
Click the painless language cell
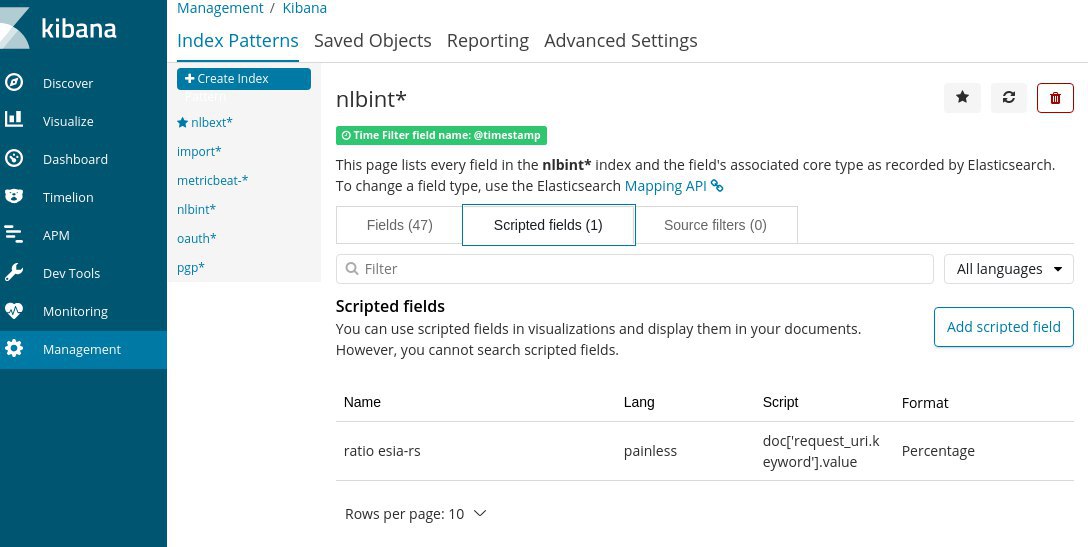pos(650,451)
